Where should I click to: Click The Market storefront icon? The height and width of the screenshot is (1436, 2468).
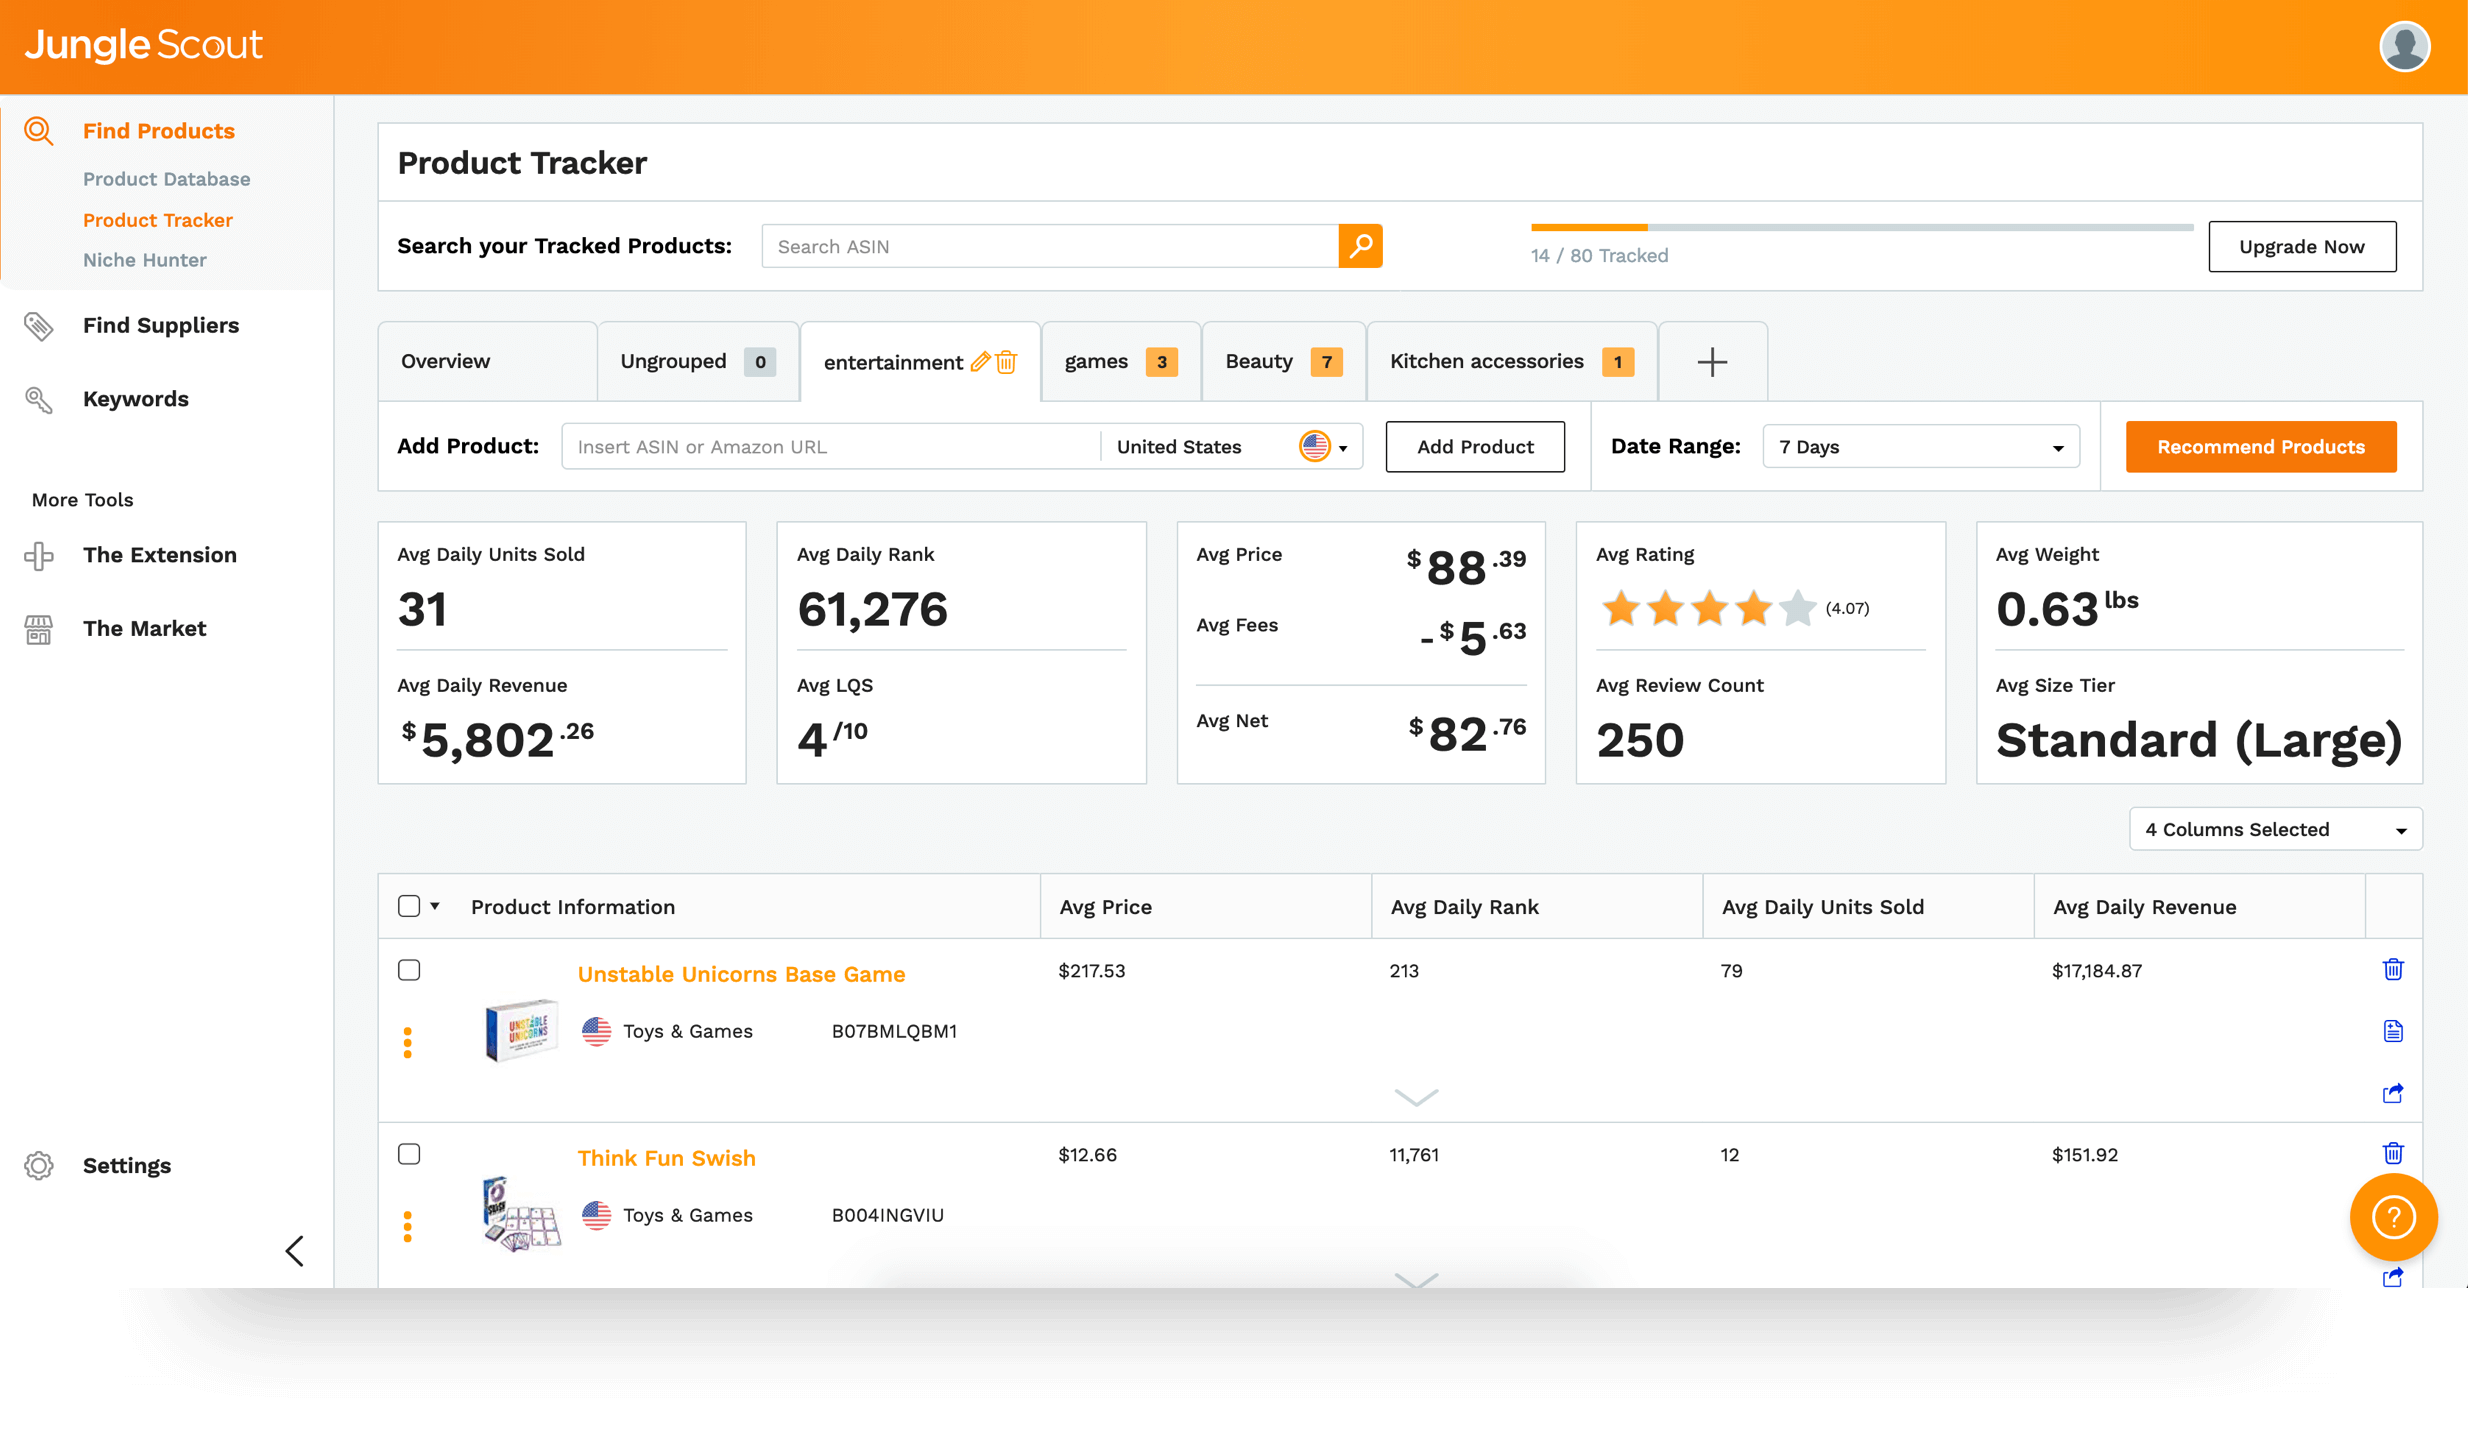38,629
